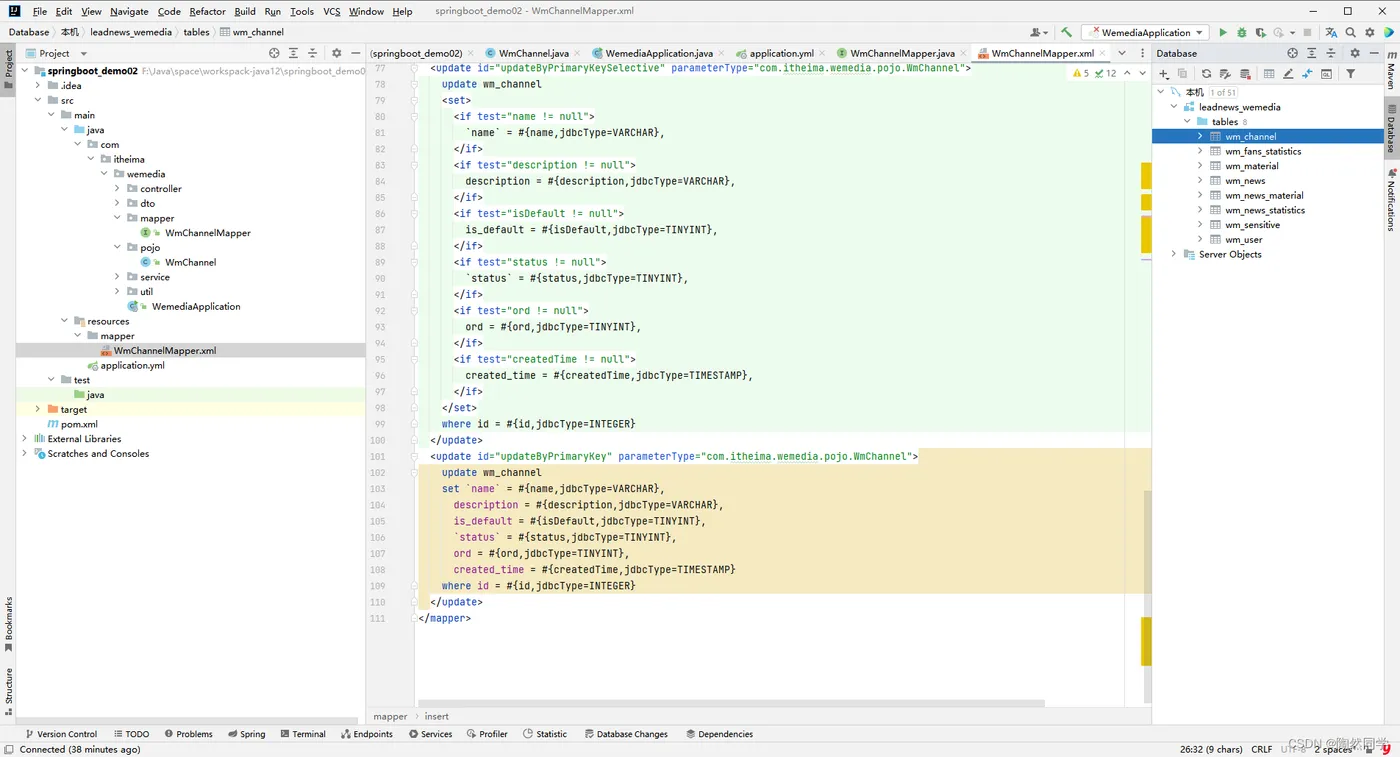The image size is (1400, 757).
Task: Open the Endpoints tool window
Action: (x=366, y=734)
